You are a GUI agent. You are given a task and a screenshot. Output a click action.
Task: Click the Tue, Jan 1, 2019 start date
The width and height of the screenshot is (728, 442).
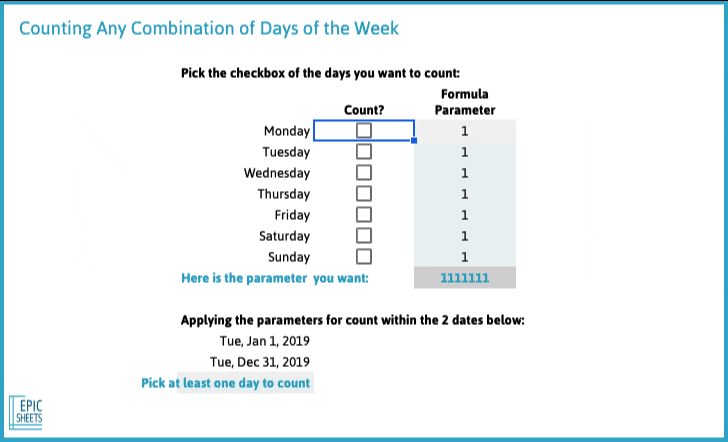(x=265, y=341)
